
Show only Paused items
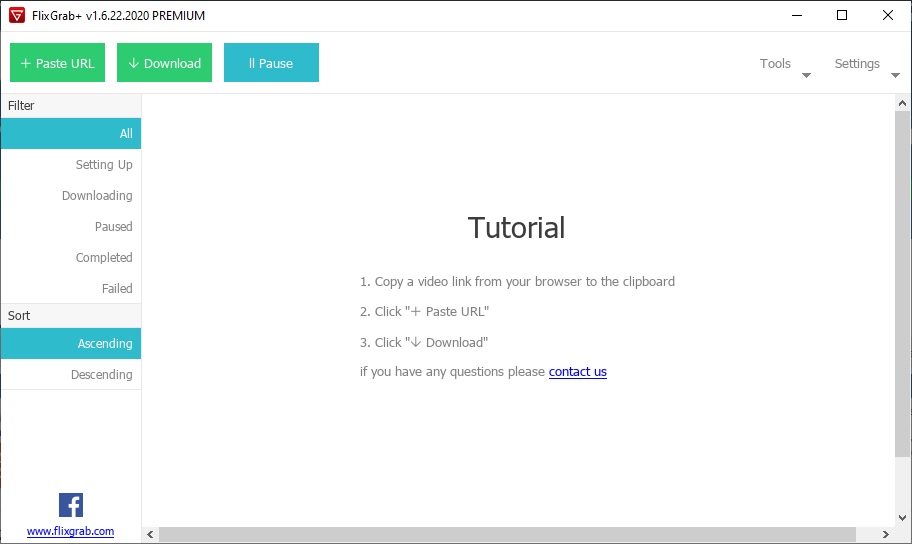71,226
